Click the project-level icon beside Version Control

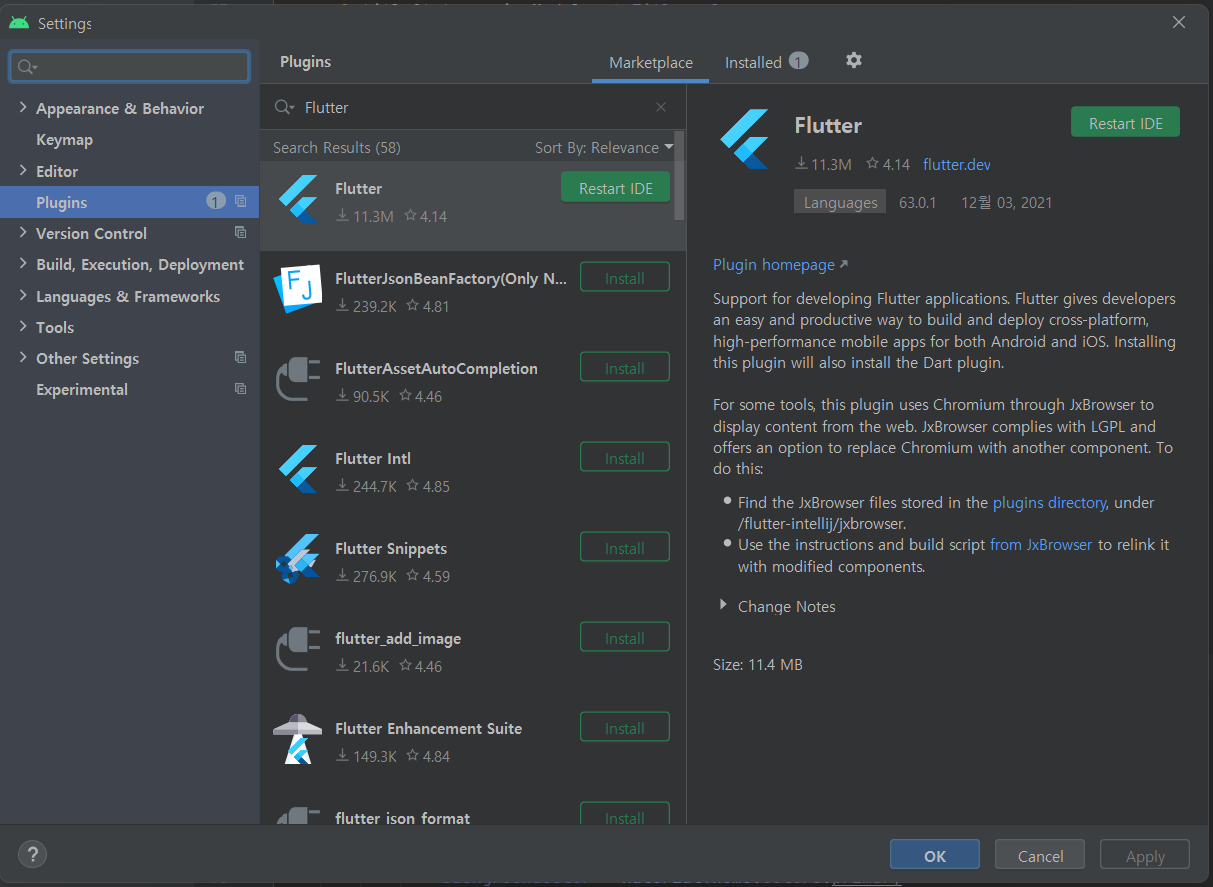tap(240, 233)
